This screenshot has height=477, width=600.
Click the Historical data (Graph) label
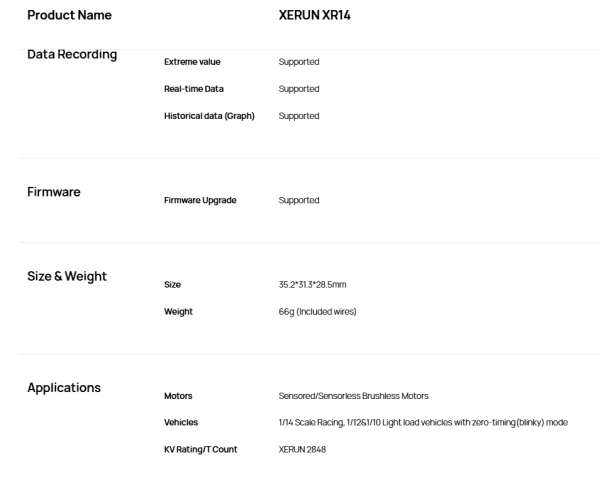click(x=209, y=116)
